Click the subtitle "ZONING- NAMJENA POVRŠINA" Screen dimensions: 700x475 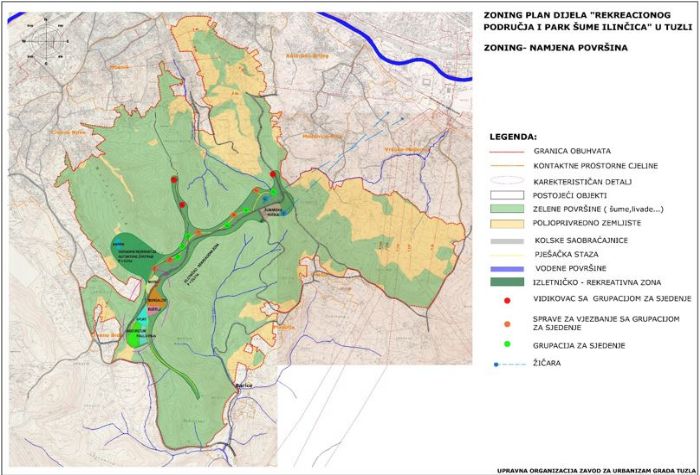(x=555, y=47)
